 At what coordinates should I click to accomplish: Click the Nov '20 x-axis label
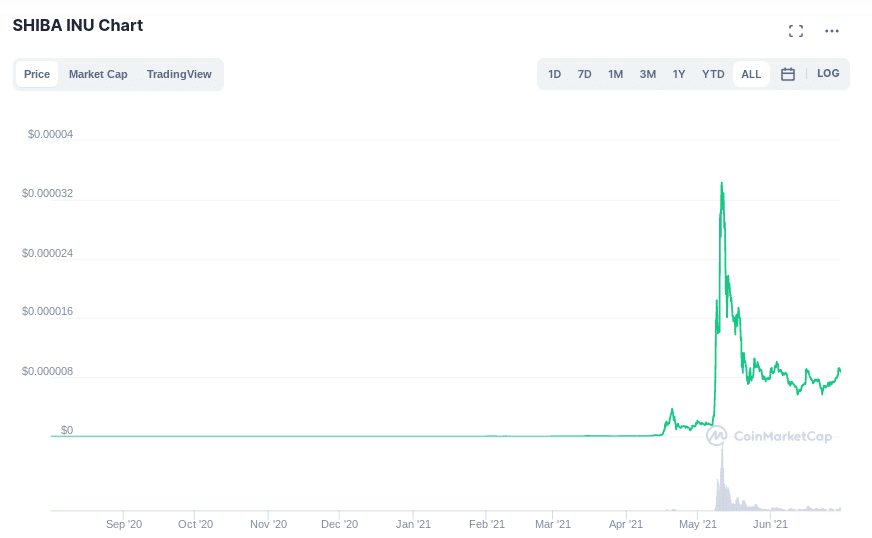click(269, 524)
